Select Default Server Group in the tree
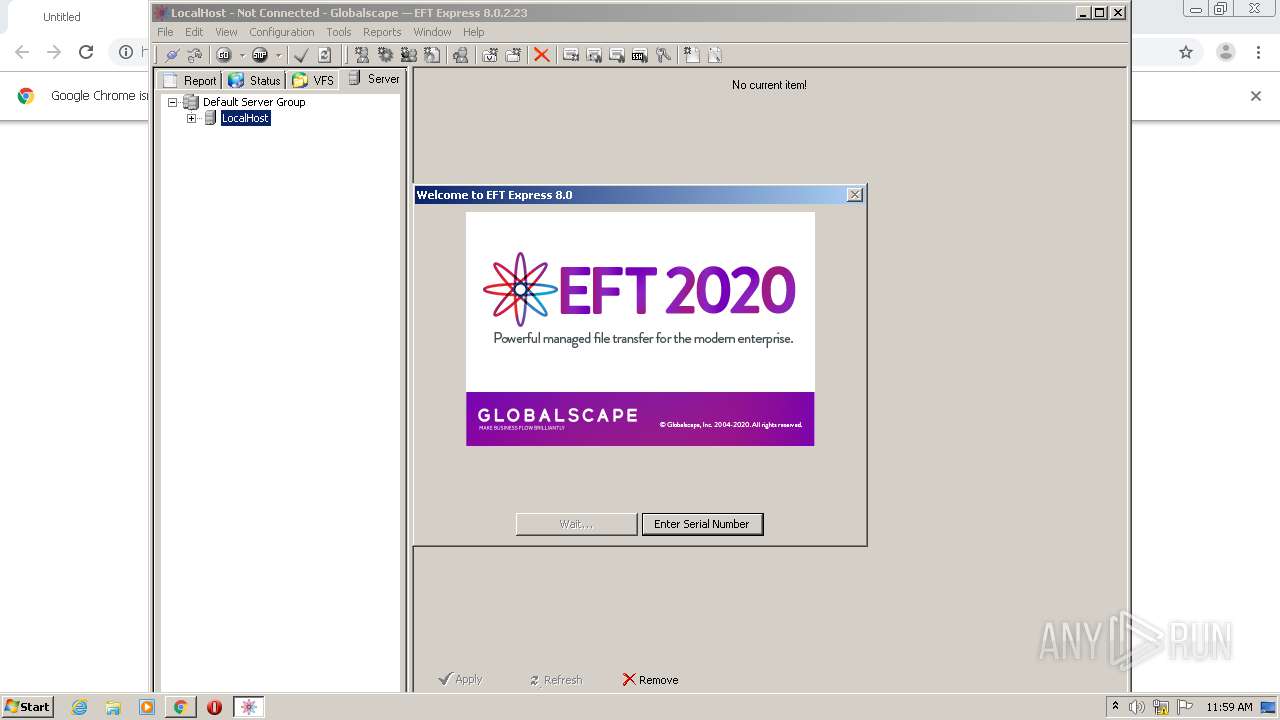Viewport: 1280px width, 720px height. (x=254, y=102)
